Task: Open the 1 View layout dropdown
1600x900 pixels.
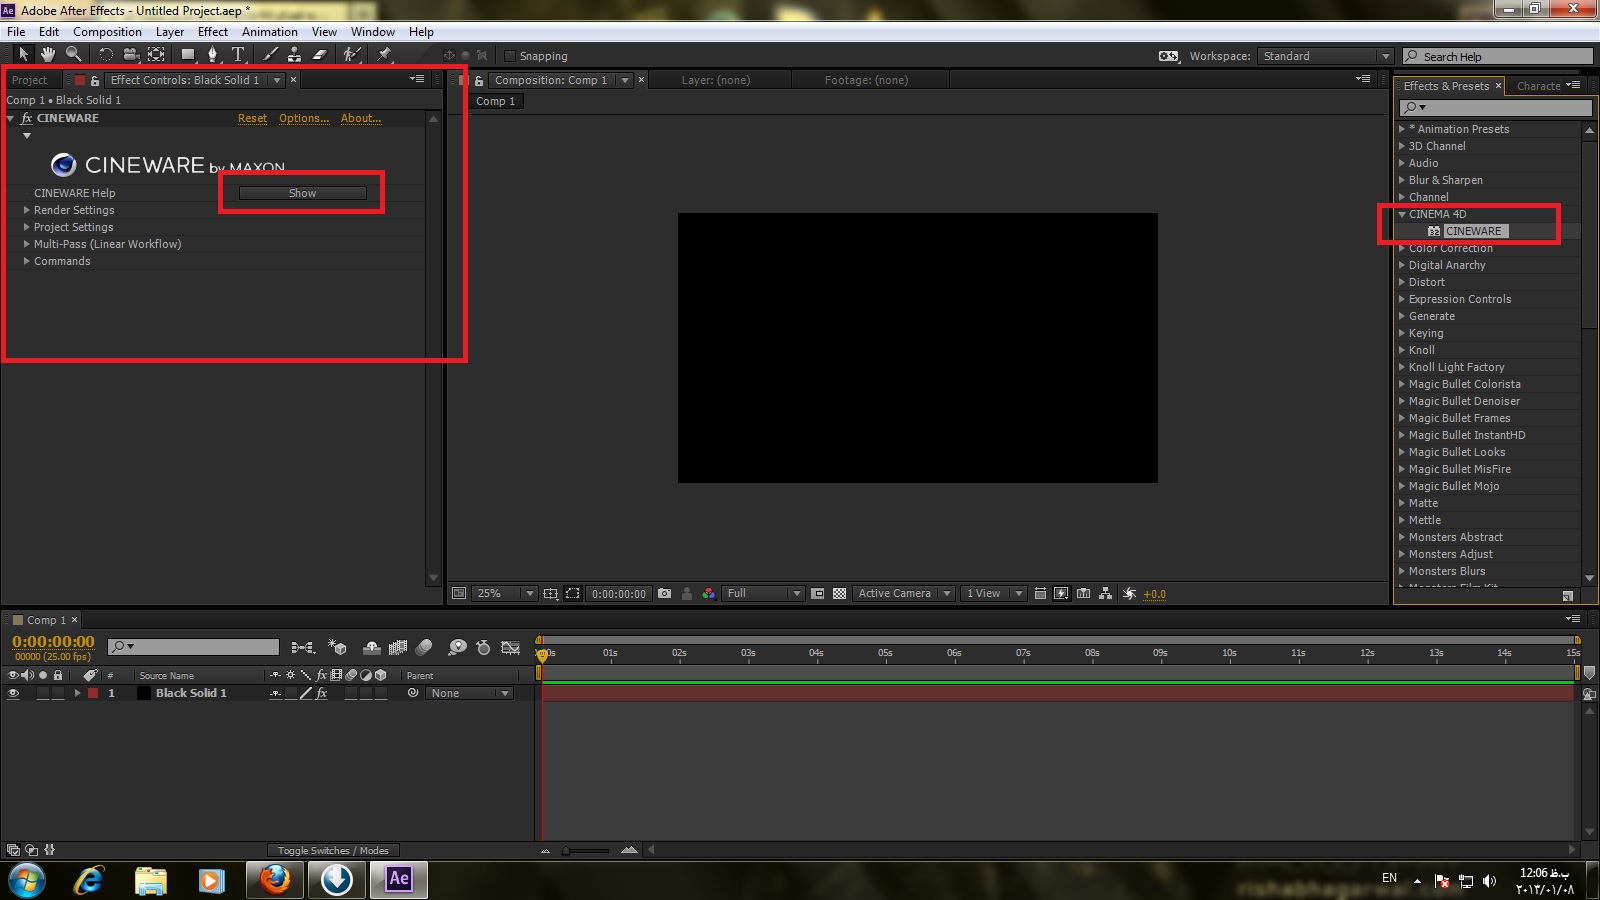Action: (994, 594)
